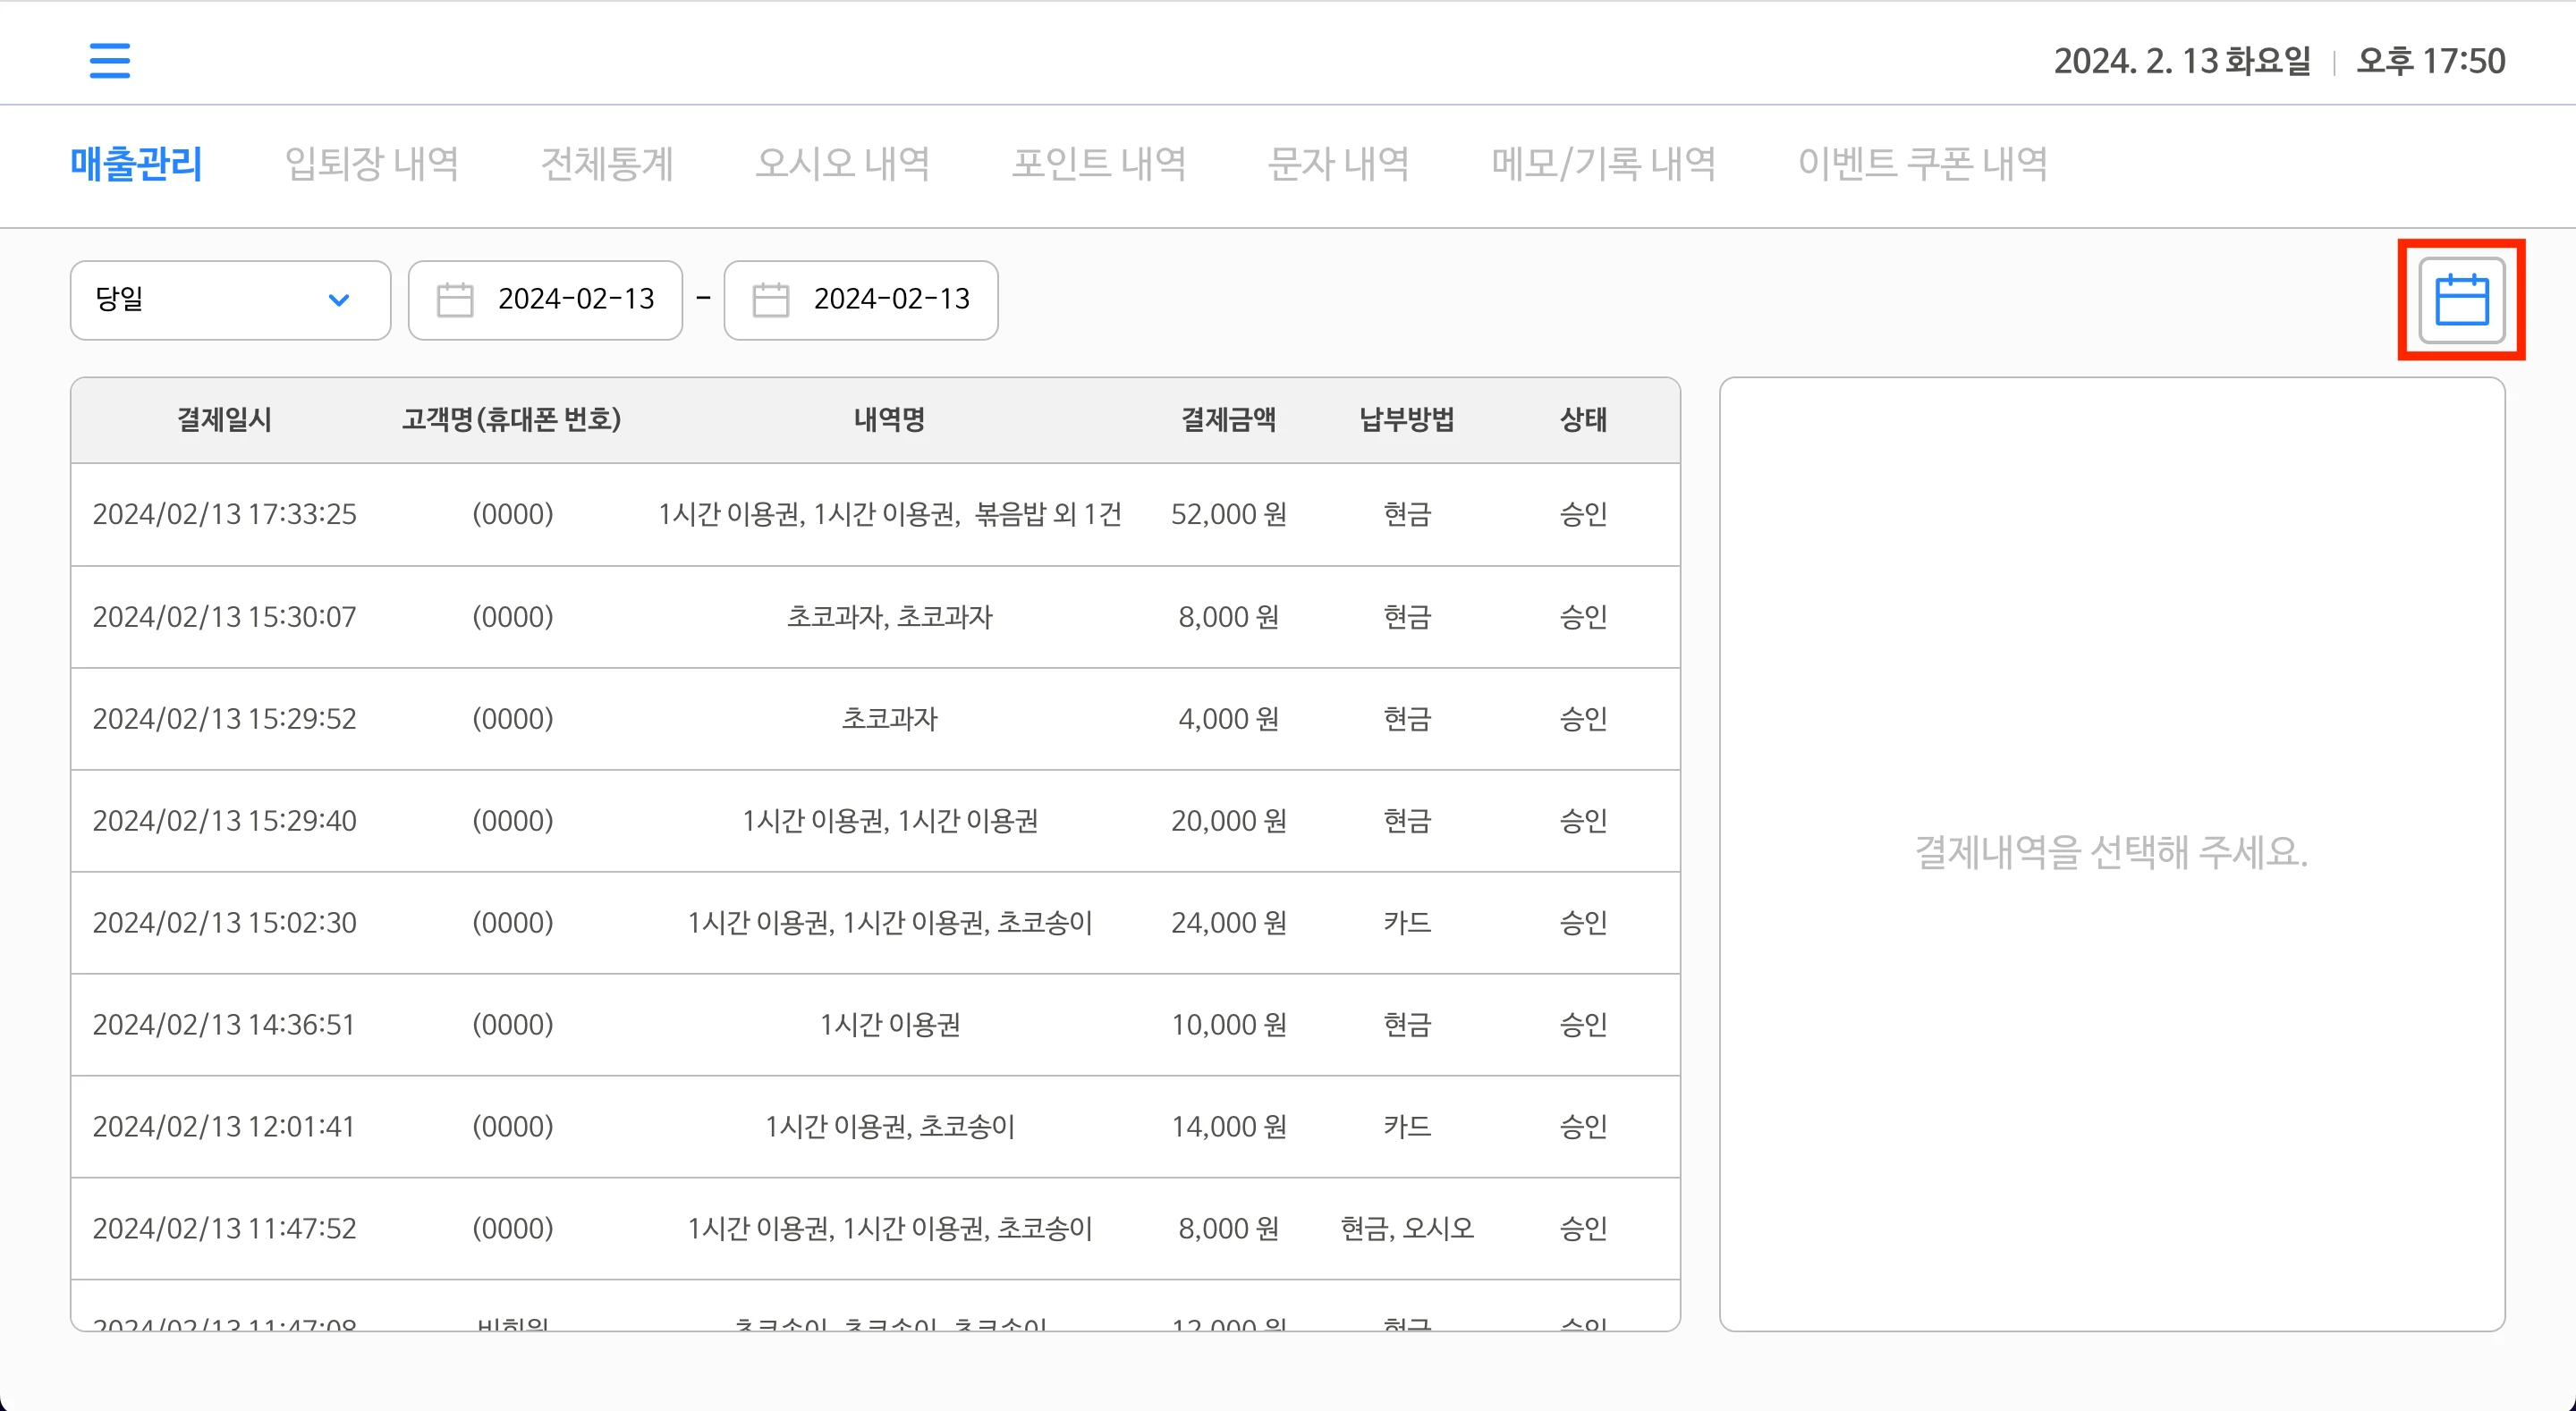This screenshot has width=2576, height=1411.
Task: Click the 2024. 2. 13 화요일 date display
Action: click(2183, 61)
